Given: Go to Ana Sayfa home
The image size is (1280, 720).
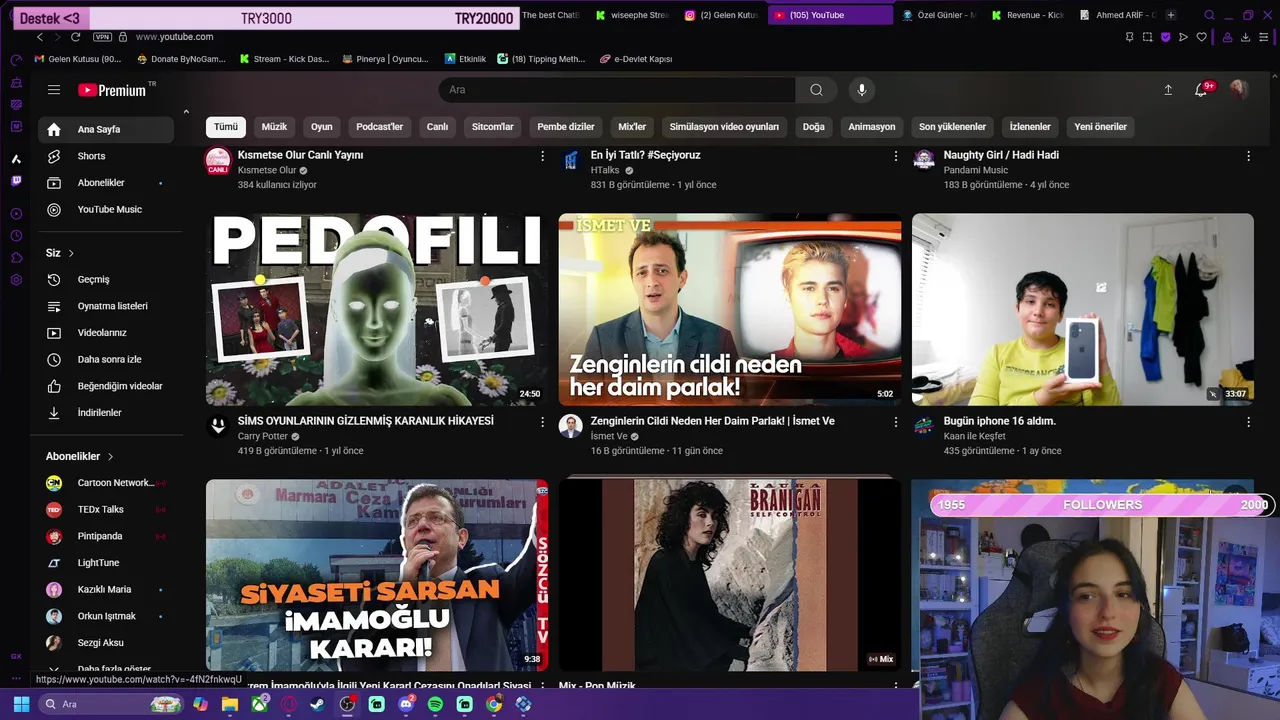Looking at the screenshot, I should (106, 129).
